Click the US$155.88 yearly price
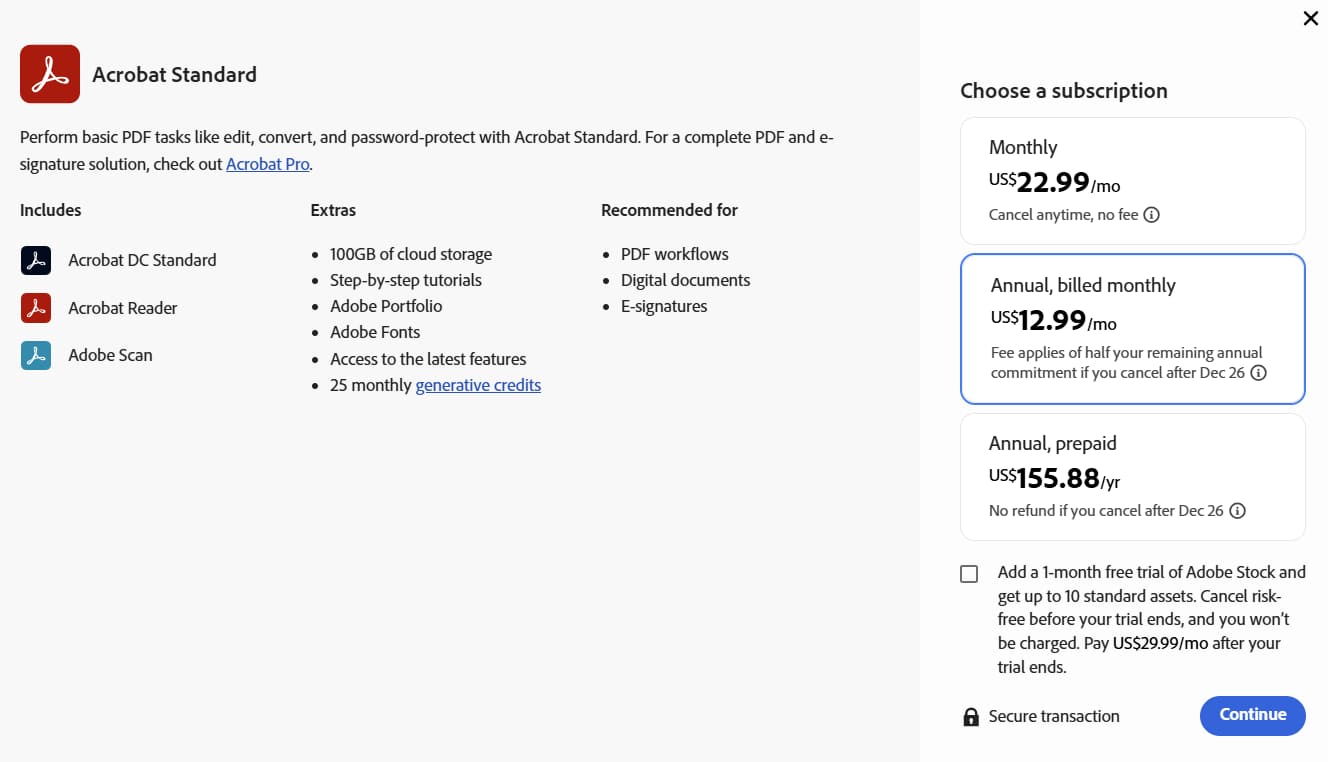1328x762 pixels. (x=1053, y=477)
